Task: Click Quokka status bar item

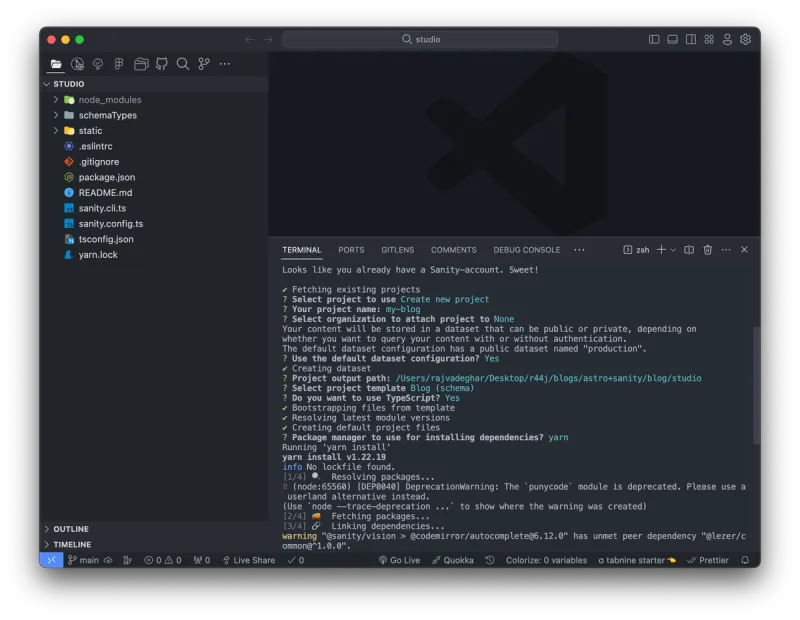Action: [x=453, y=560]
